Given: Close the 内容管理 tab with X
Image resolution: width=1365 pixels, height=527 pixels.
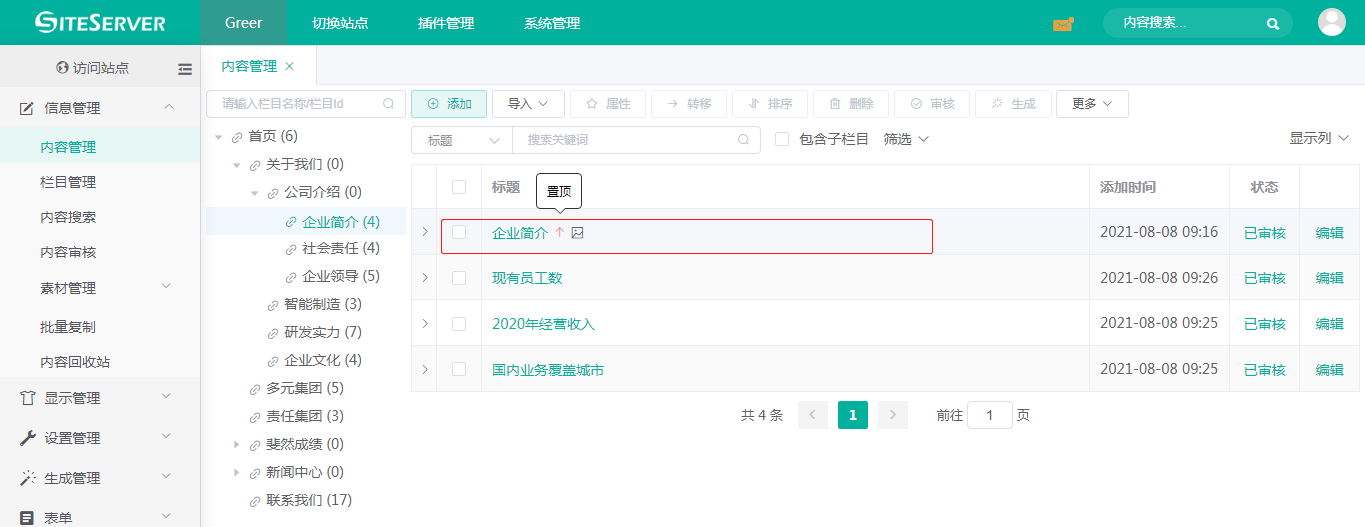Looking at the screenshot, I should pos(290,66).
